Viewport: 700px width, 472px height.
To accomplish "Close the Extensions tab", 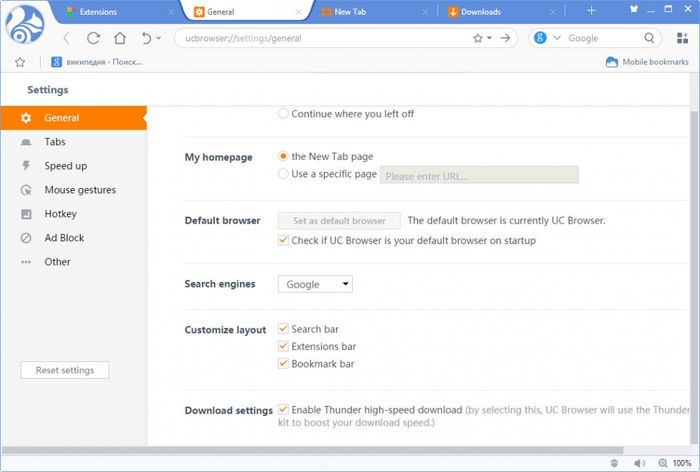I will point(171,12).
